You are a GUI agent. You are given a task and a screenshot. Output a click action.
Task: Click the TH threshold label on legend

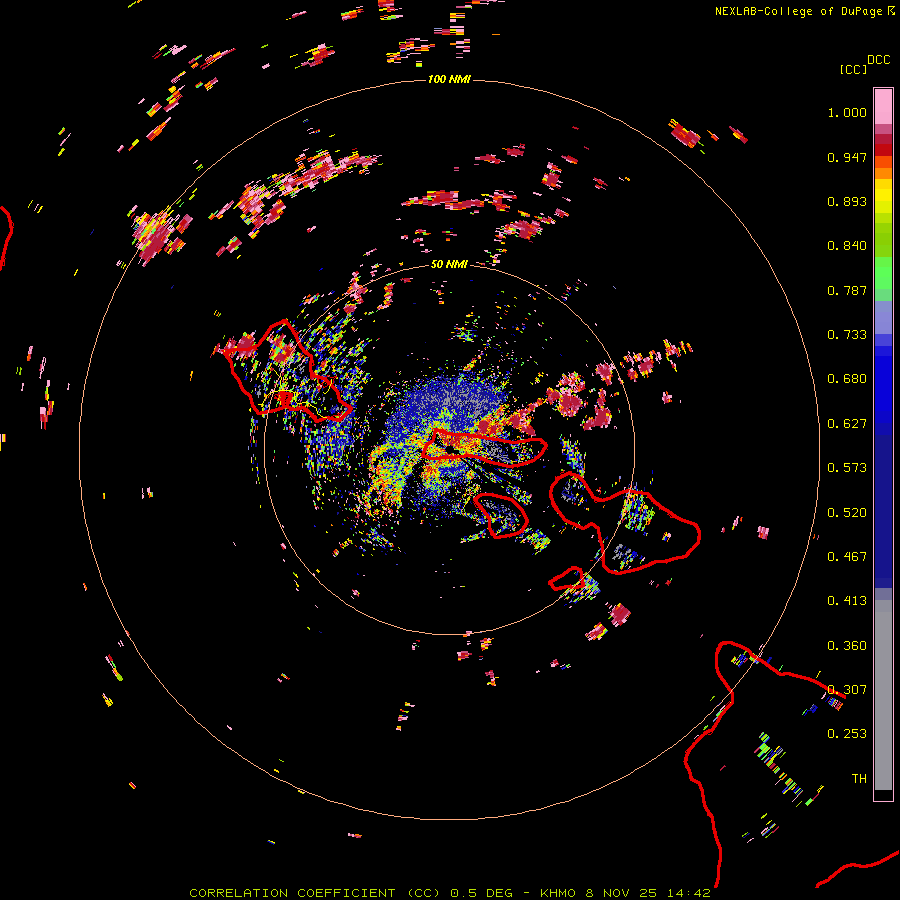(x=859, y=779)
